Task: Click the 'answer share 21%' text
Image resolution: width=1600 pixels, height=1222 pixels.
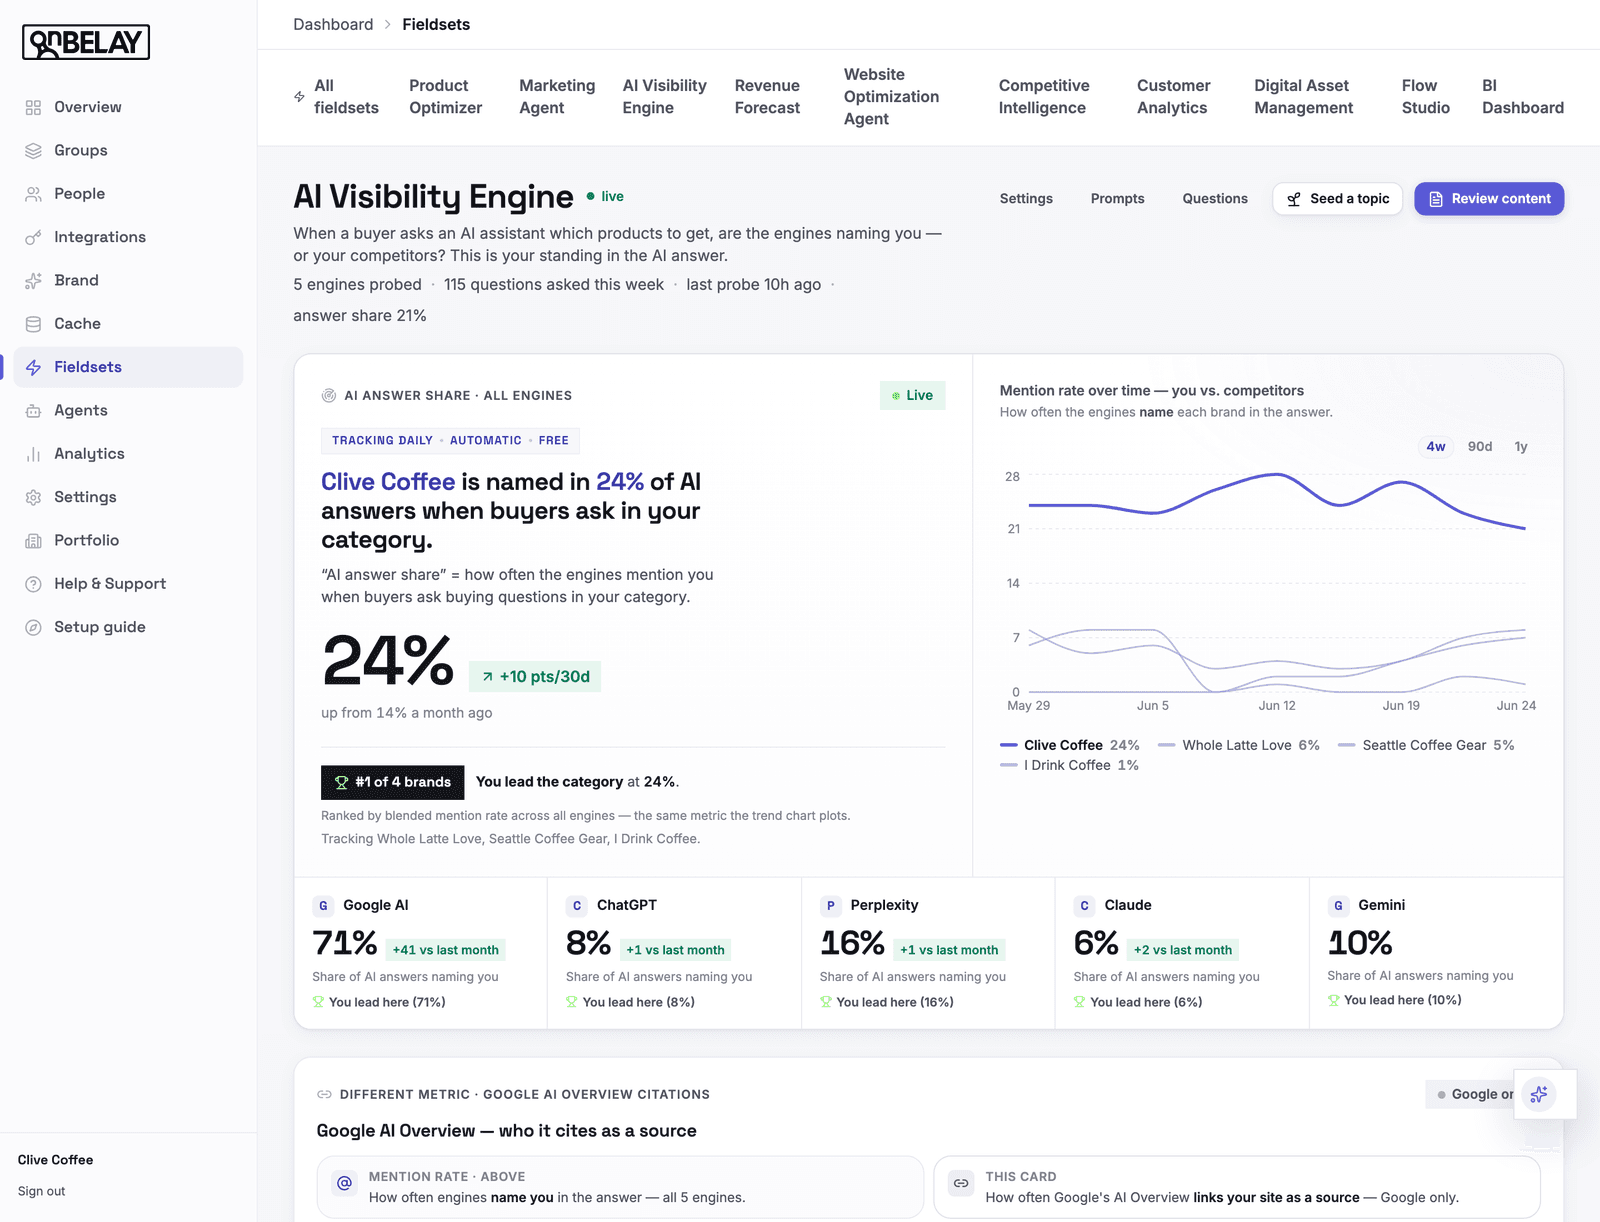Action: click(360, 316)
